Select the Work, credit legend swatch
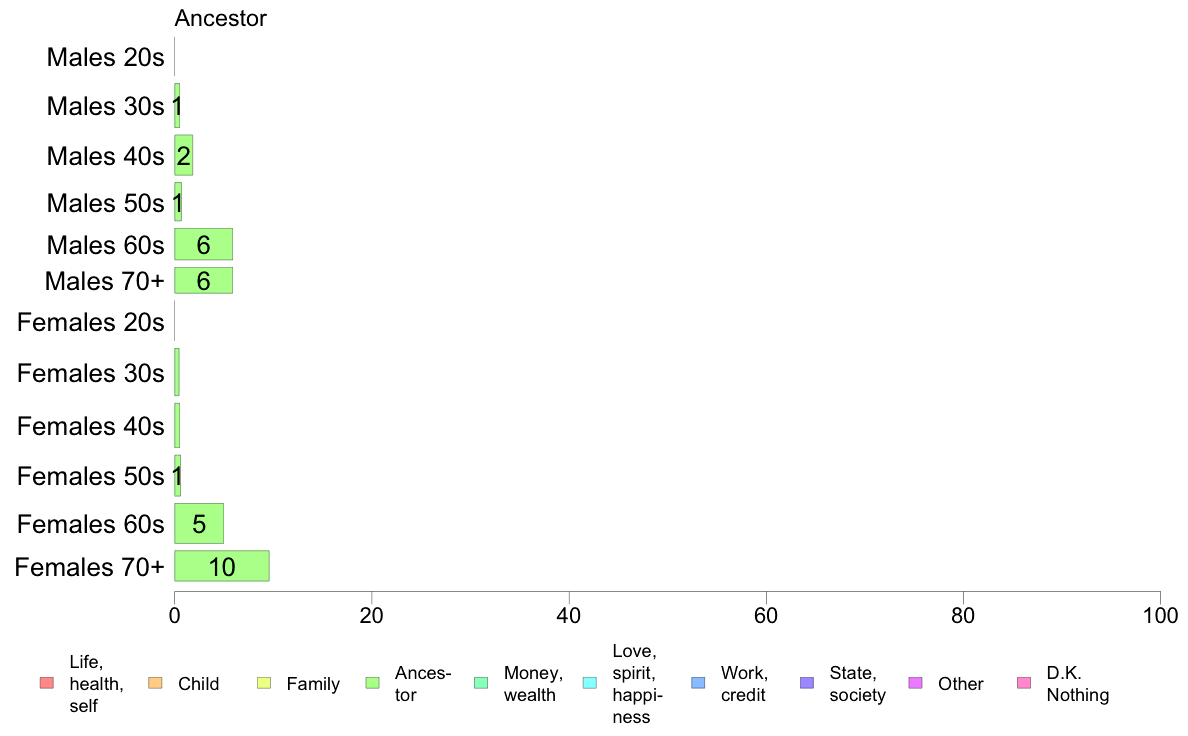The width and height of the screenshot is (1188, 736). (x=699, y=683)
